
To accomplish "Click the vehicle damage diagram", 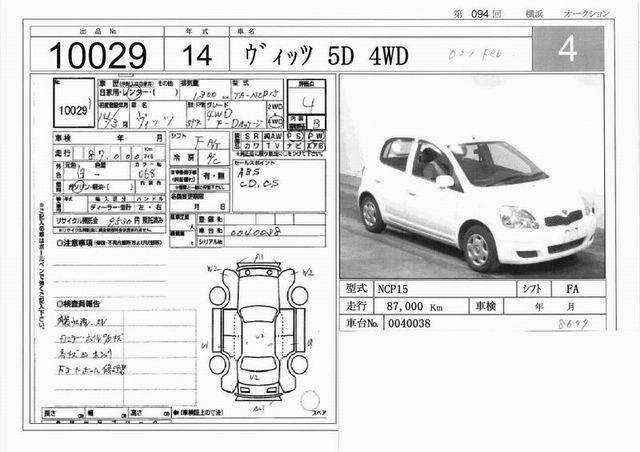I will [258, 332].
